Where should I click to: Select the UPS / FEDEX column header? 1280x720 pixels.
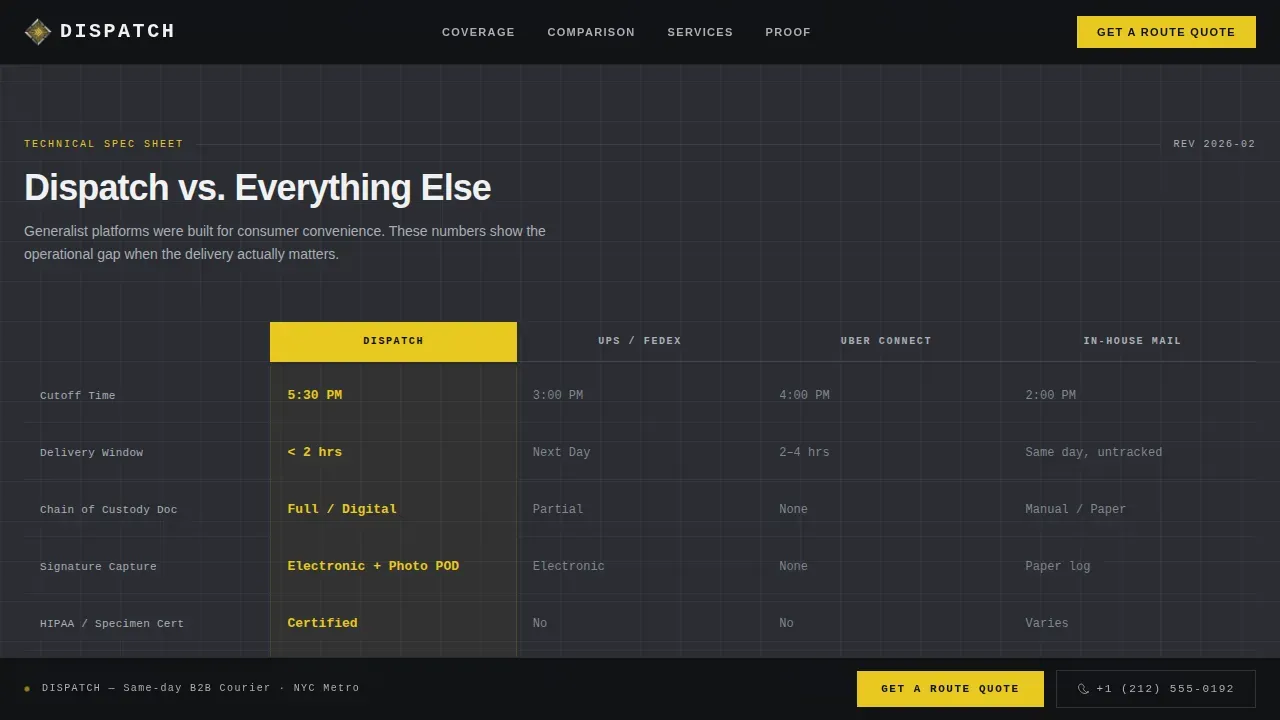pos(640,341)
